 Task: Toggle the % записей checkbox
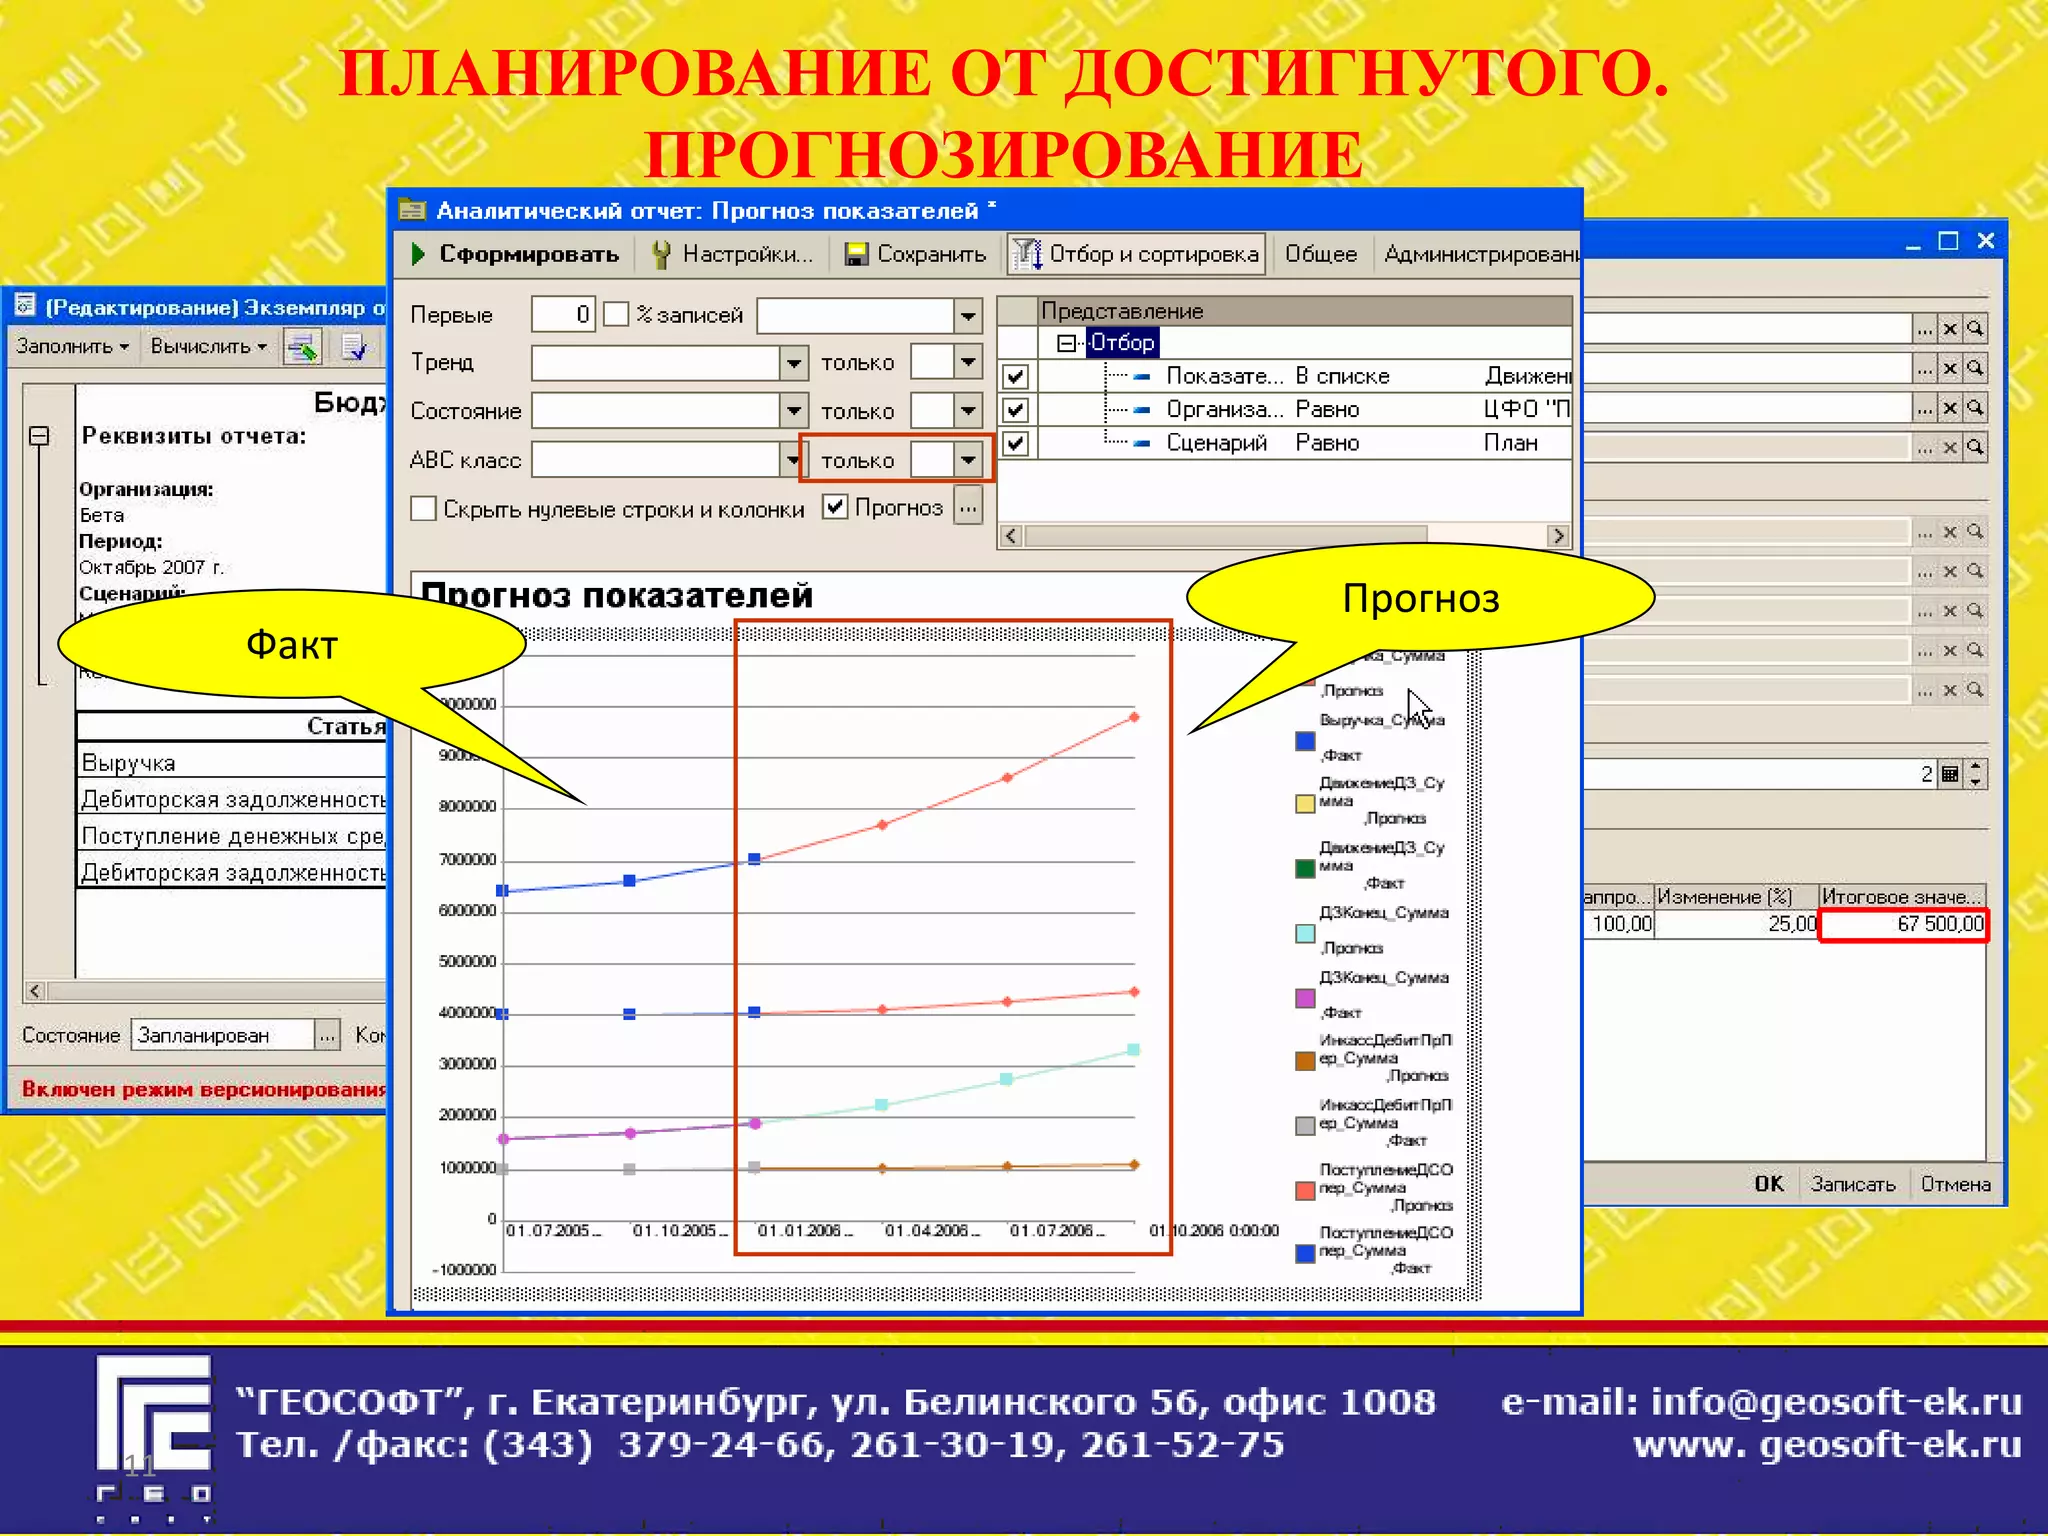pos(617,314)
